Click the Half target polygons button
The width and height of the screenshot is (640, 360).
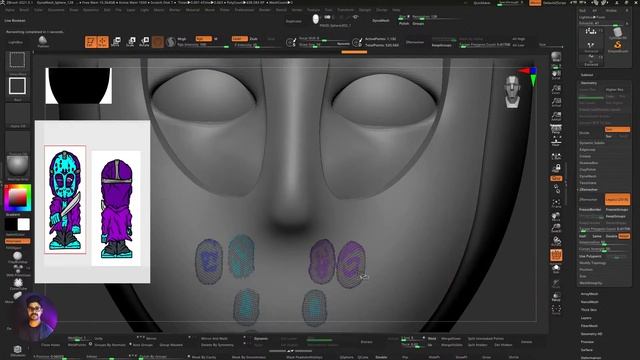[x=582, y=236]
